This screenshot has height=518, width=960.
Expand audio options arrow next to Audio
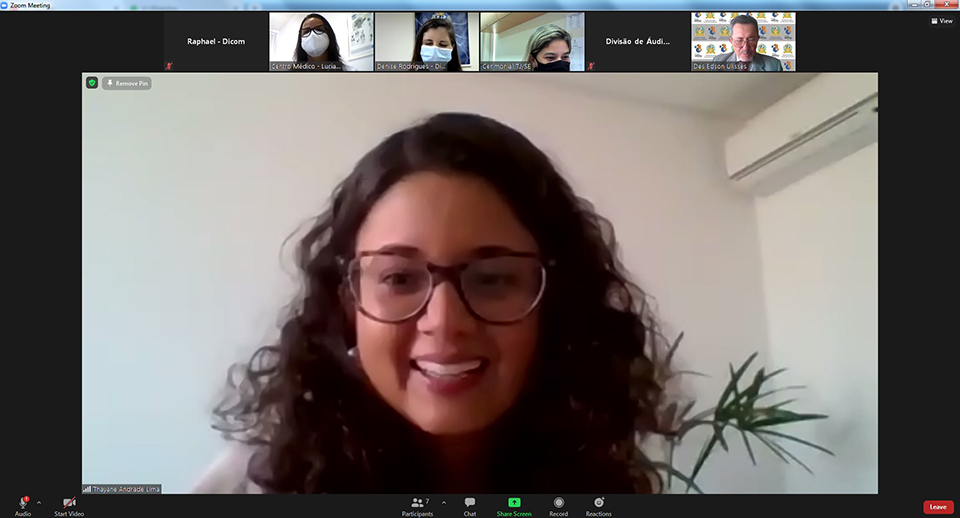pos(39,502)
